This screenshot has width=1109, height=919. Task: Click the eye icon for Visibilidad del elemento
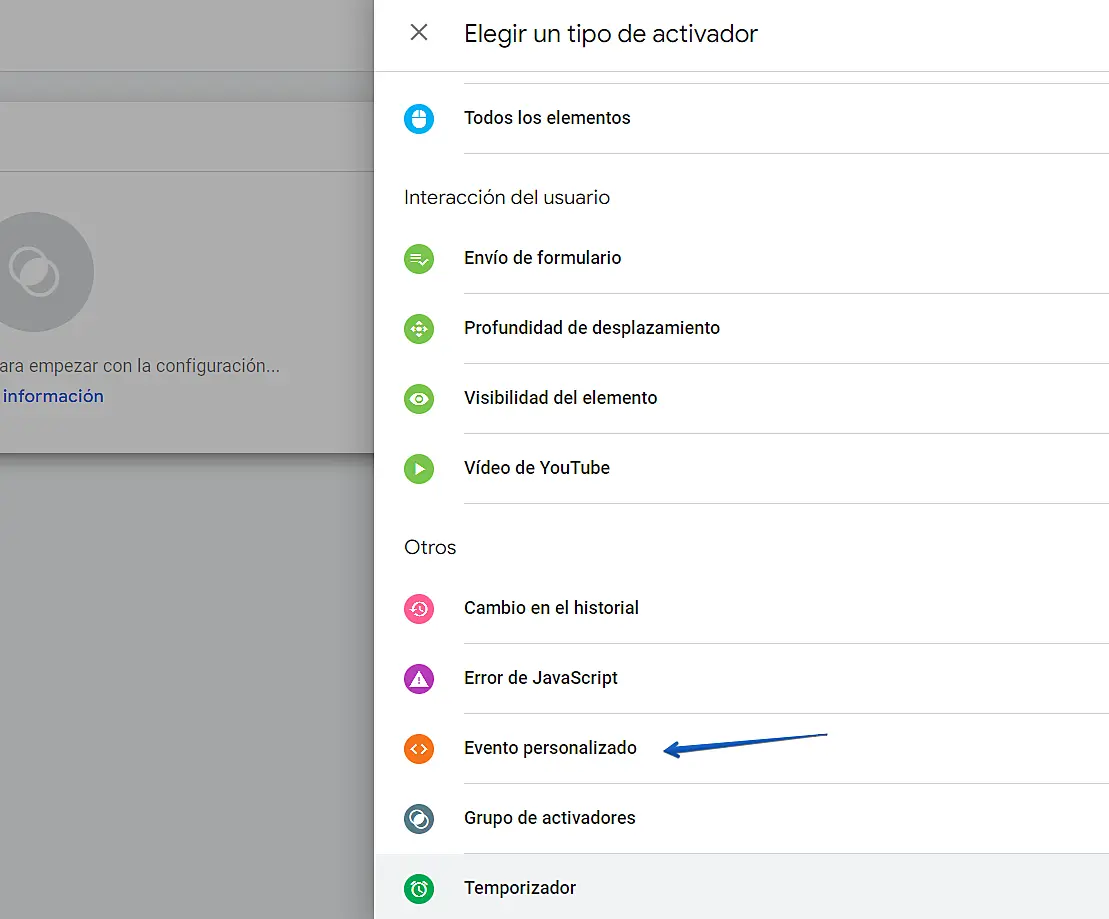click(419, 399)
